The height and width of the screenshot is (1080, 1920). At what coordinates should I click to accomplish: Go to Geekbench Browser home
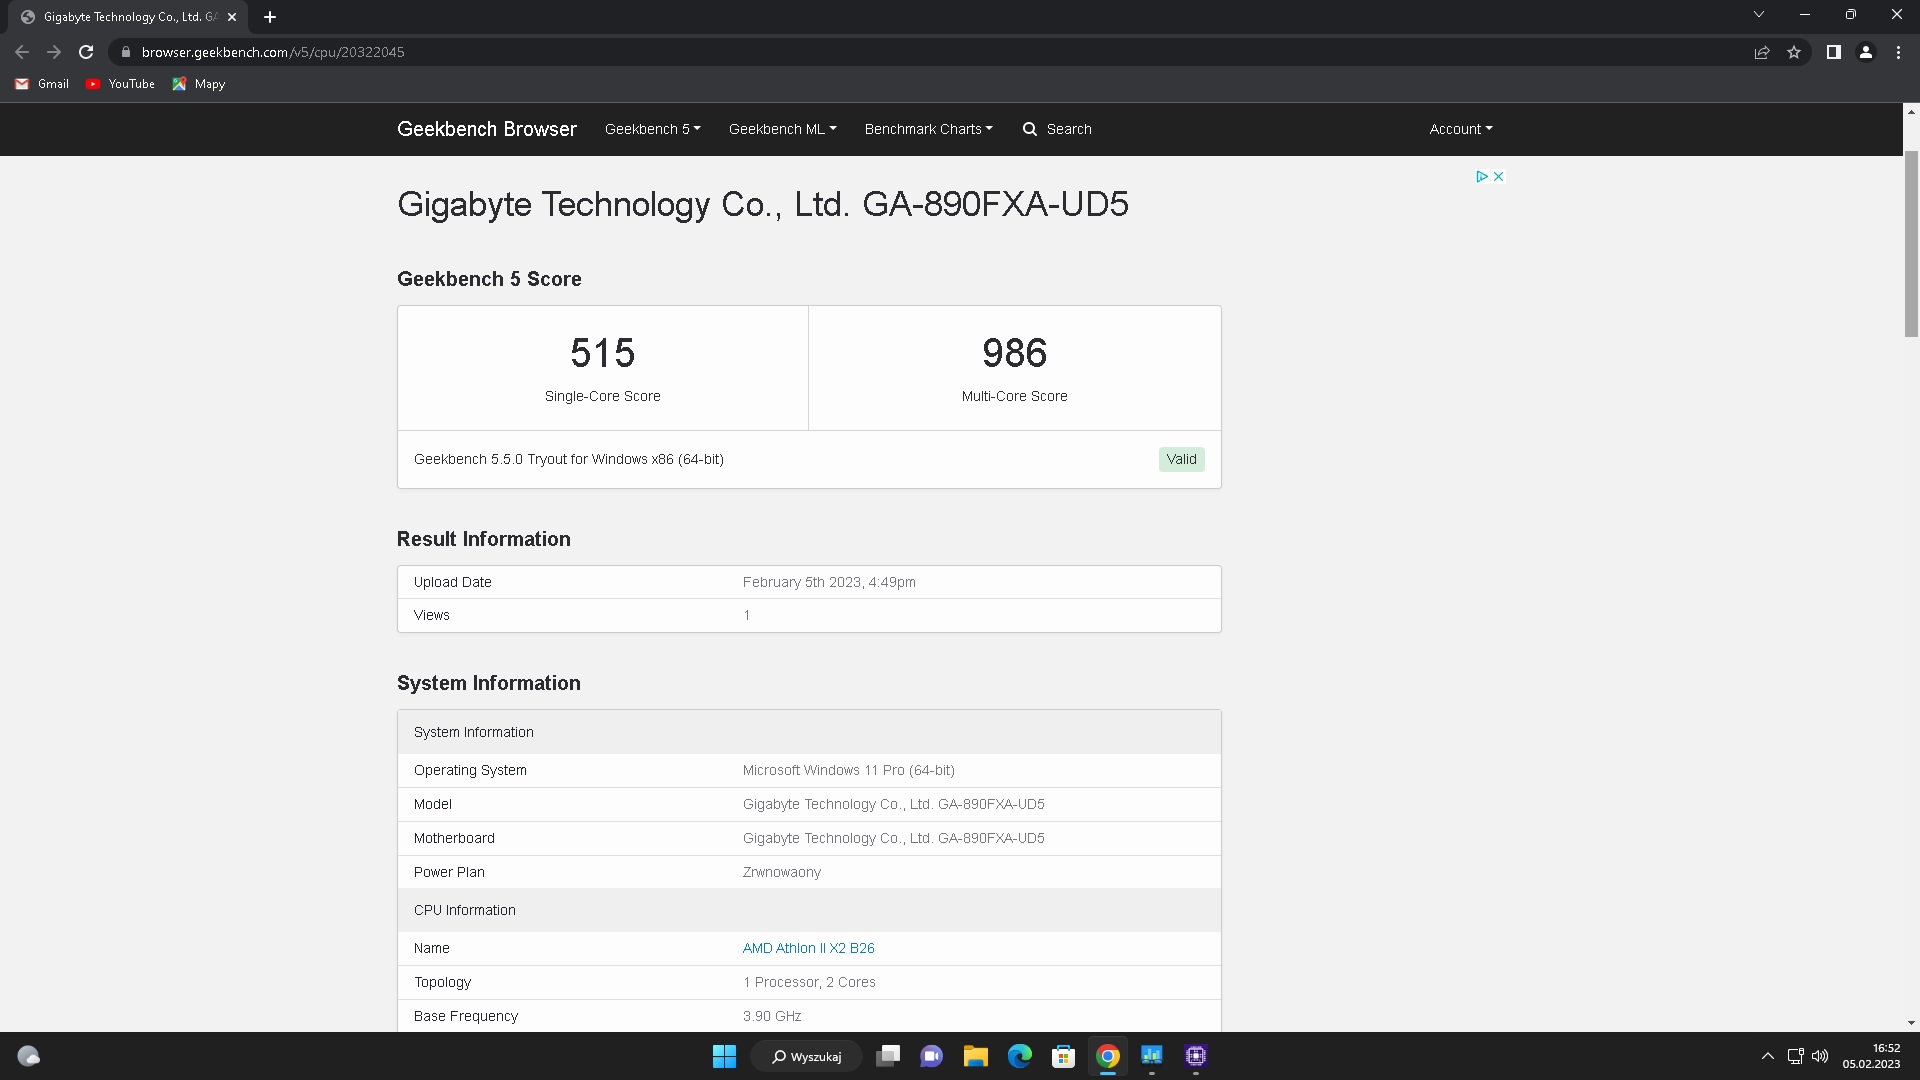pyautogui.click(x=487, y=129)
